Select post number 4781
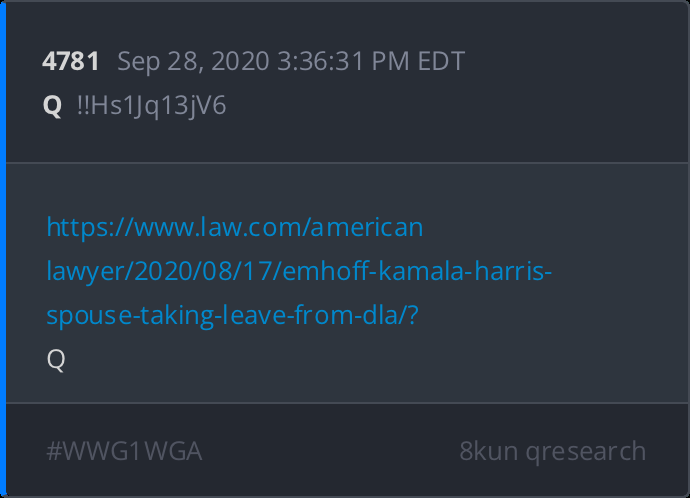The width and height of the screenshot is (690, 498). coord(70,61)
